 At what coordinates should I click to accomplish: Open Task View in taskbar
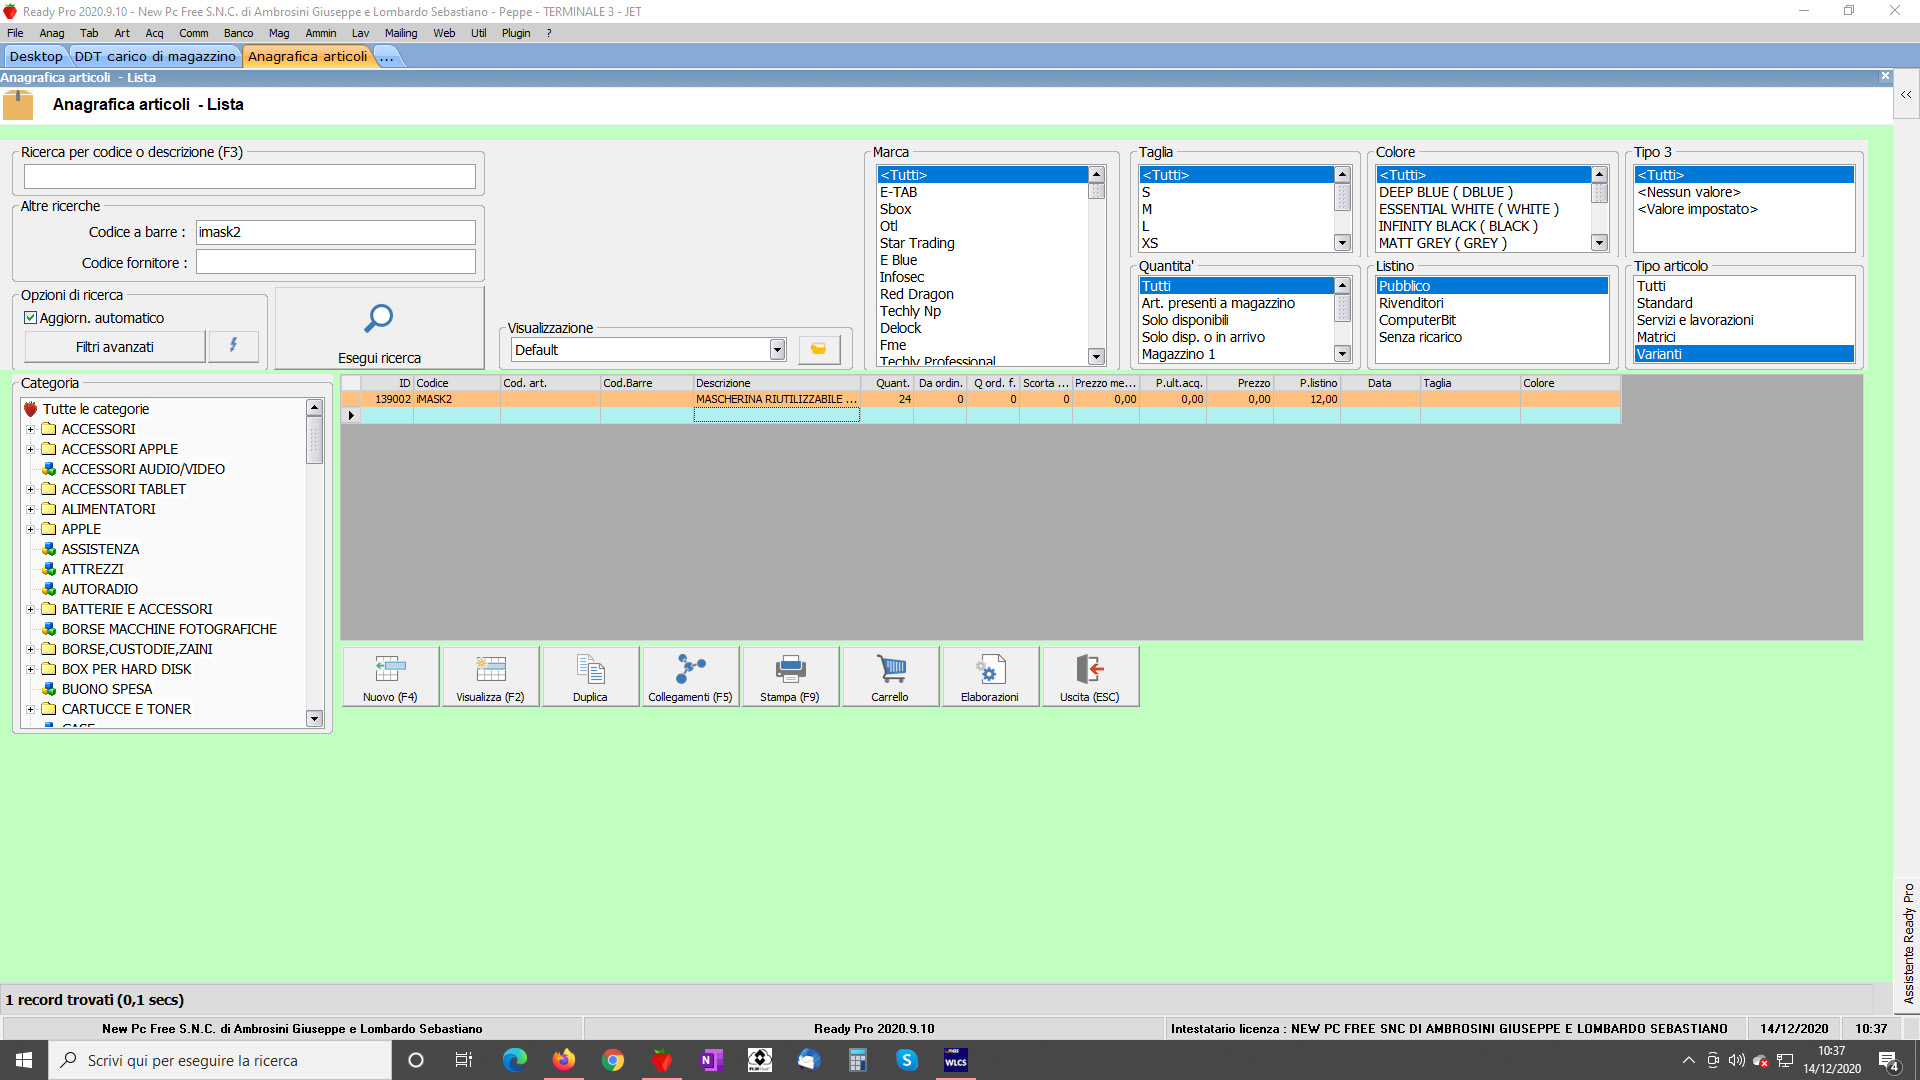coord(464,1060)
